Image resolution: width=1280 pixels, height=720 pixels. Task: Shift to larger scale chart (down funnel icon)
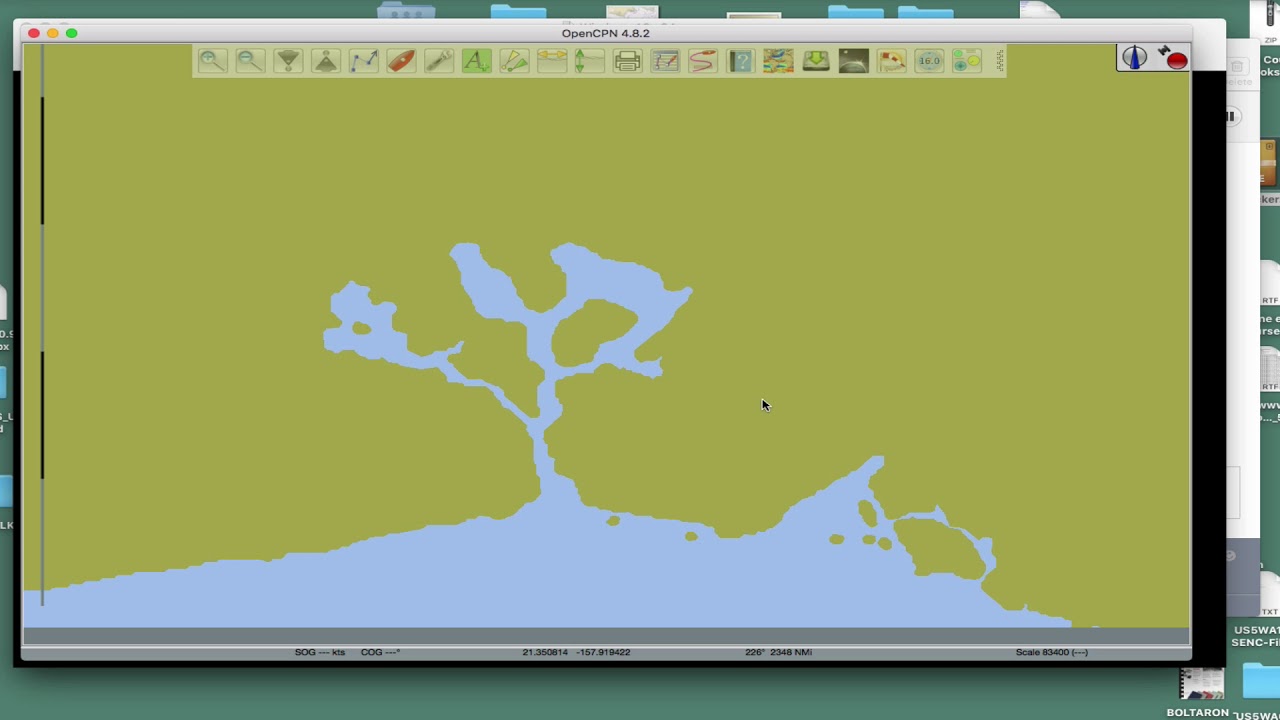pos(288,61)
